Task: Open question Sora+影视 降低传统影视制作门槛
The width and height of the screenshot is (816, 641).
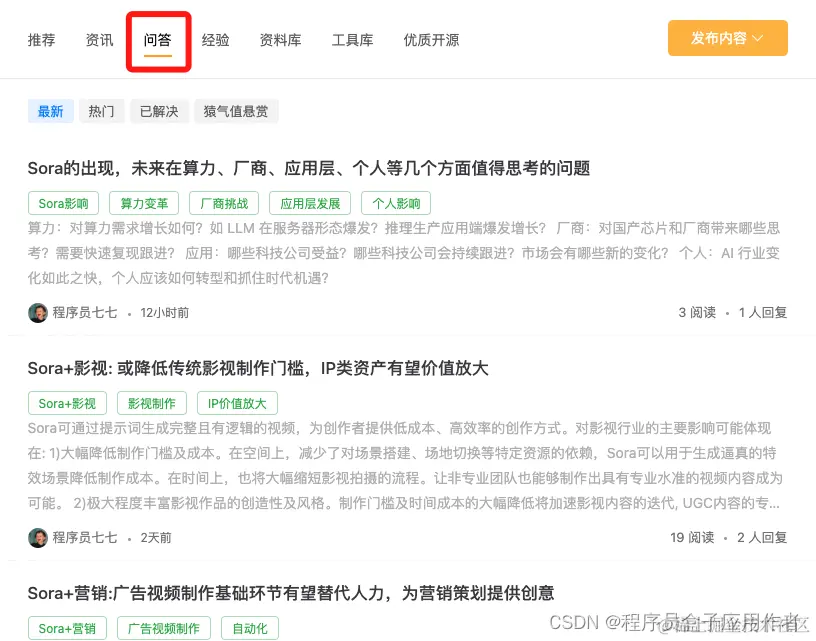Action: coord(258,368)
